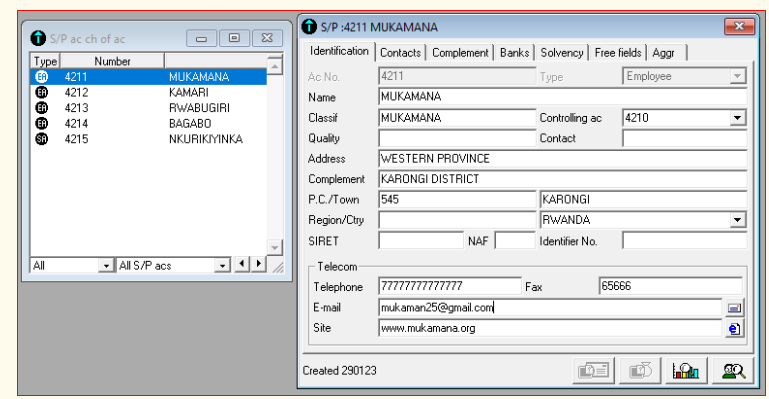Select BAGABO in the account list
The width and height of the screenshot is (769, 399).
pos(190,124)
